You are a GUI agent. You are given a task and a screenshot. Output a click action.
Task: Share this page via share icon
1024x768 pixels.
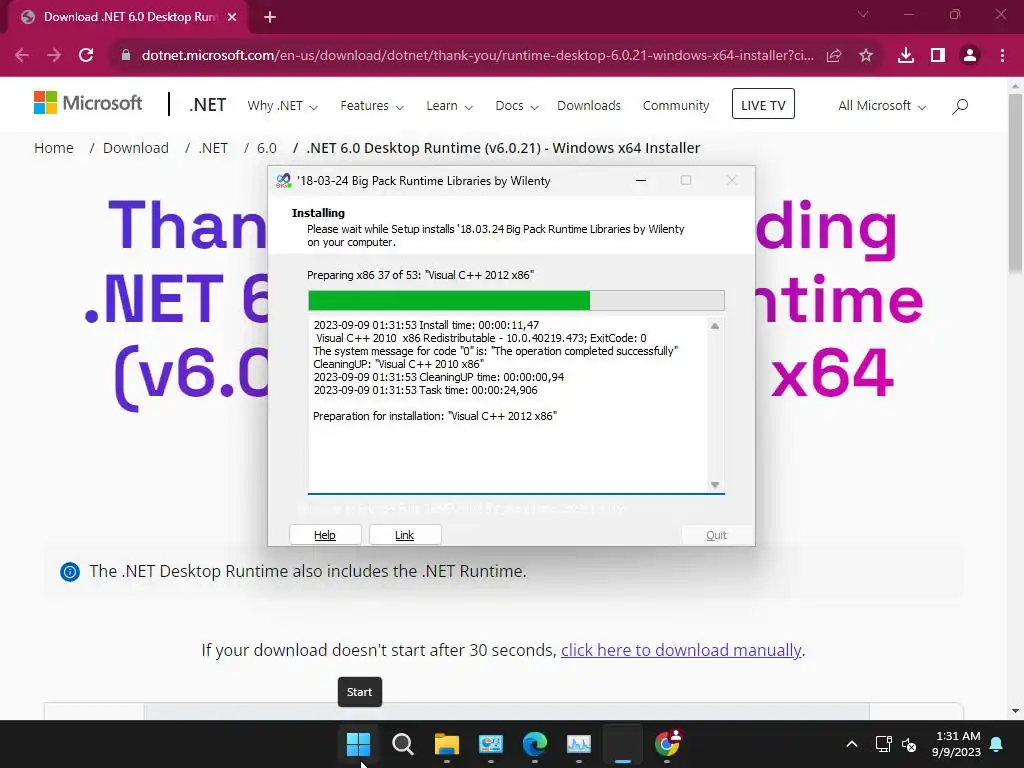(x=834, y=56)
